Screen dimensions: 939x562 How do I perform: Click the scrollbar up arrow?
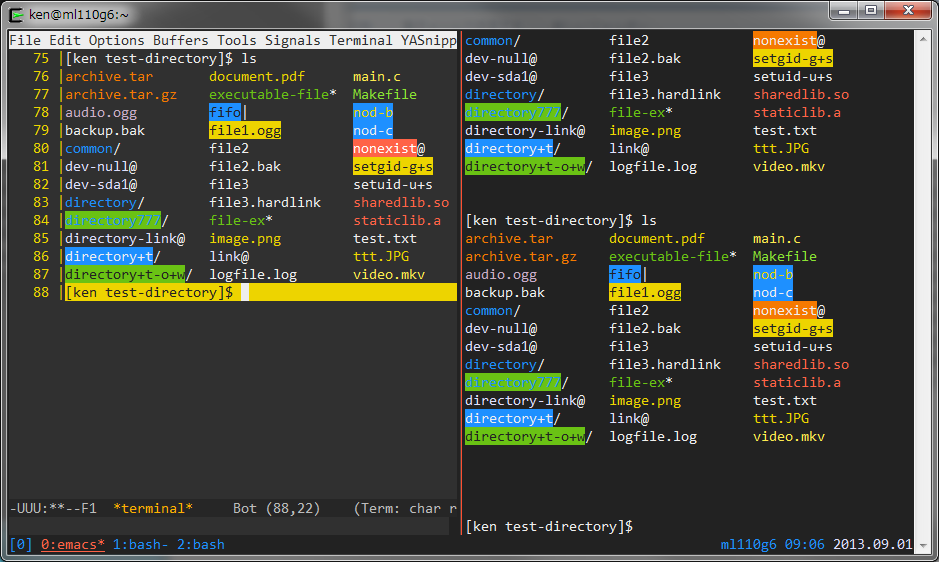pyautogui.click(x=923, y=40)
